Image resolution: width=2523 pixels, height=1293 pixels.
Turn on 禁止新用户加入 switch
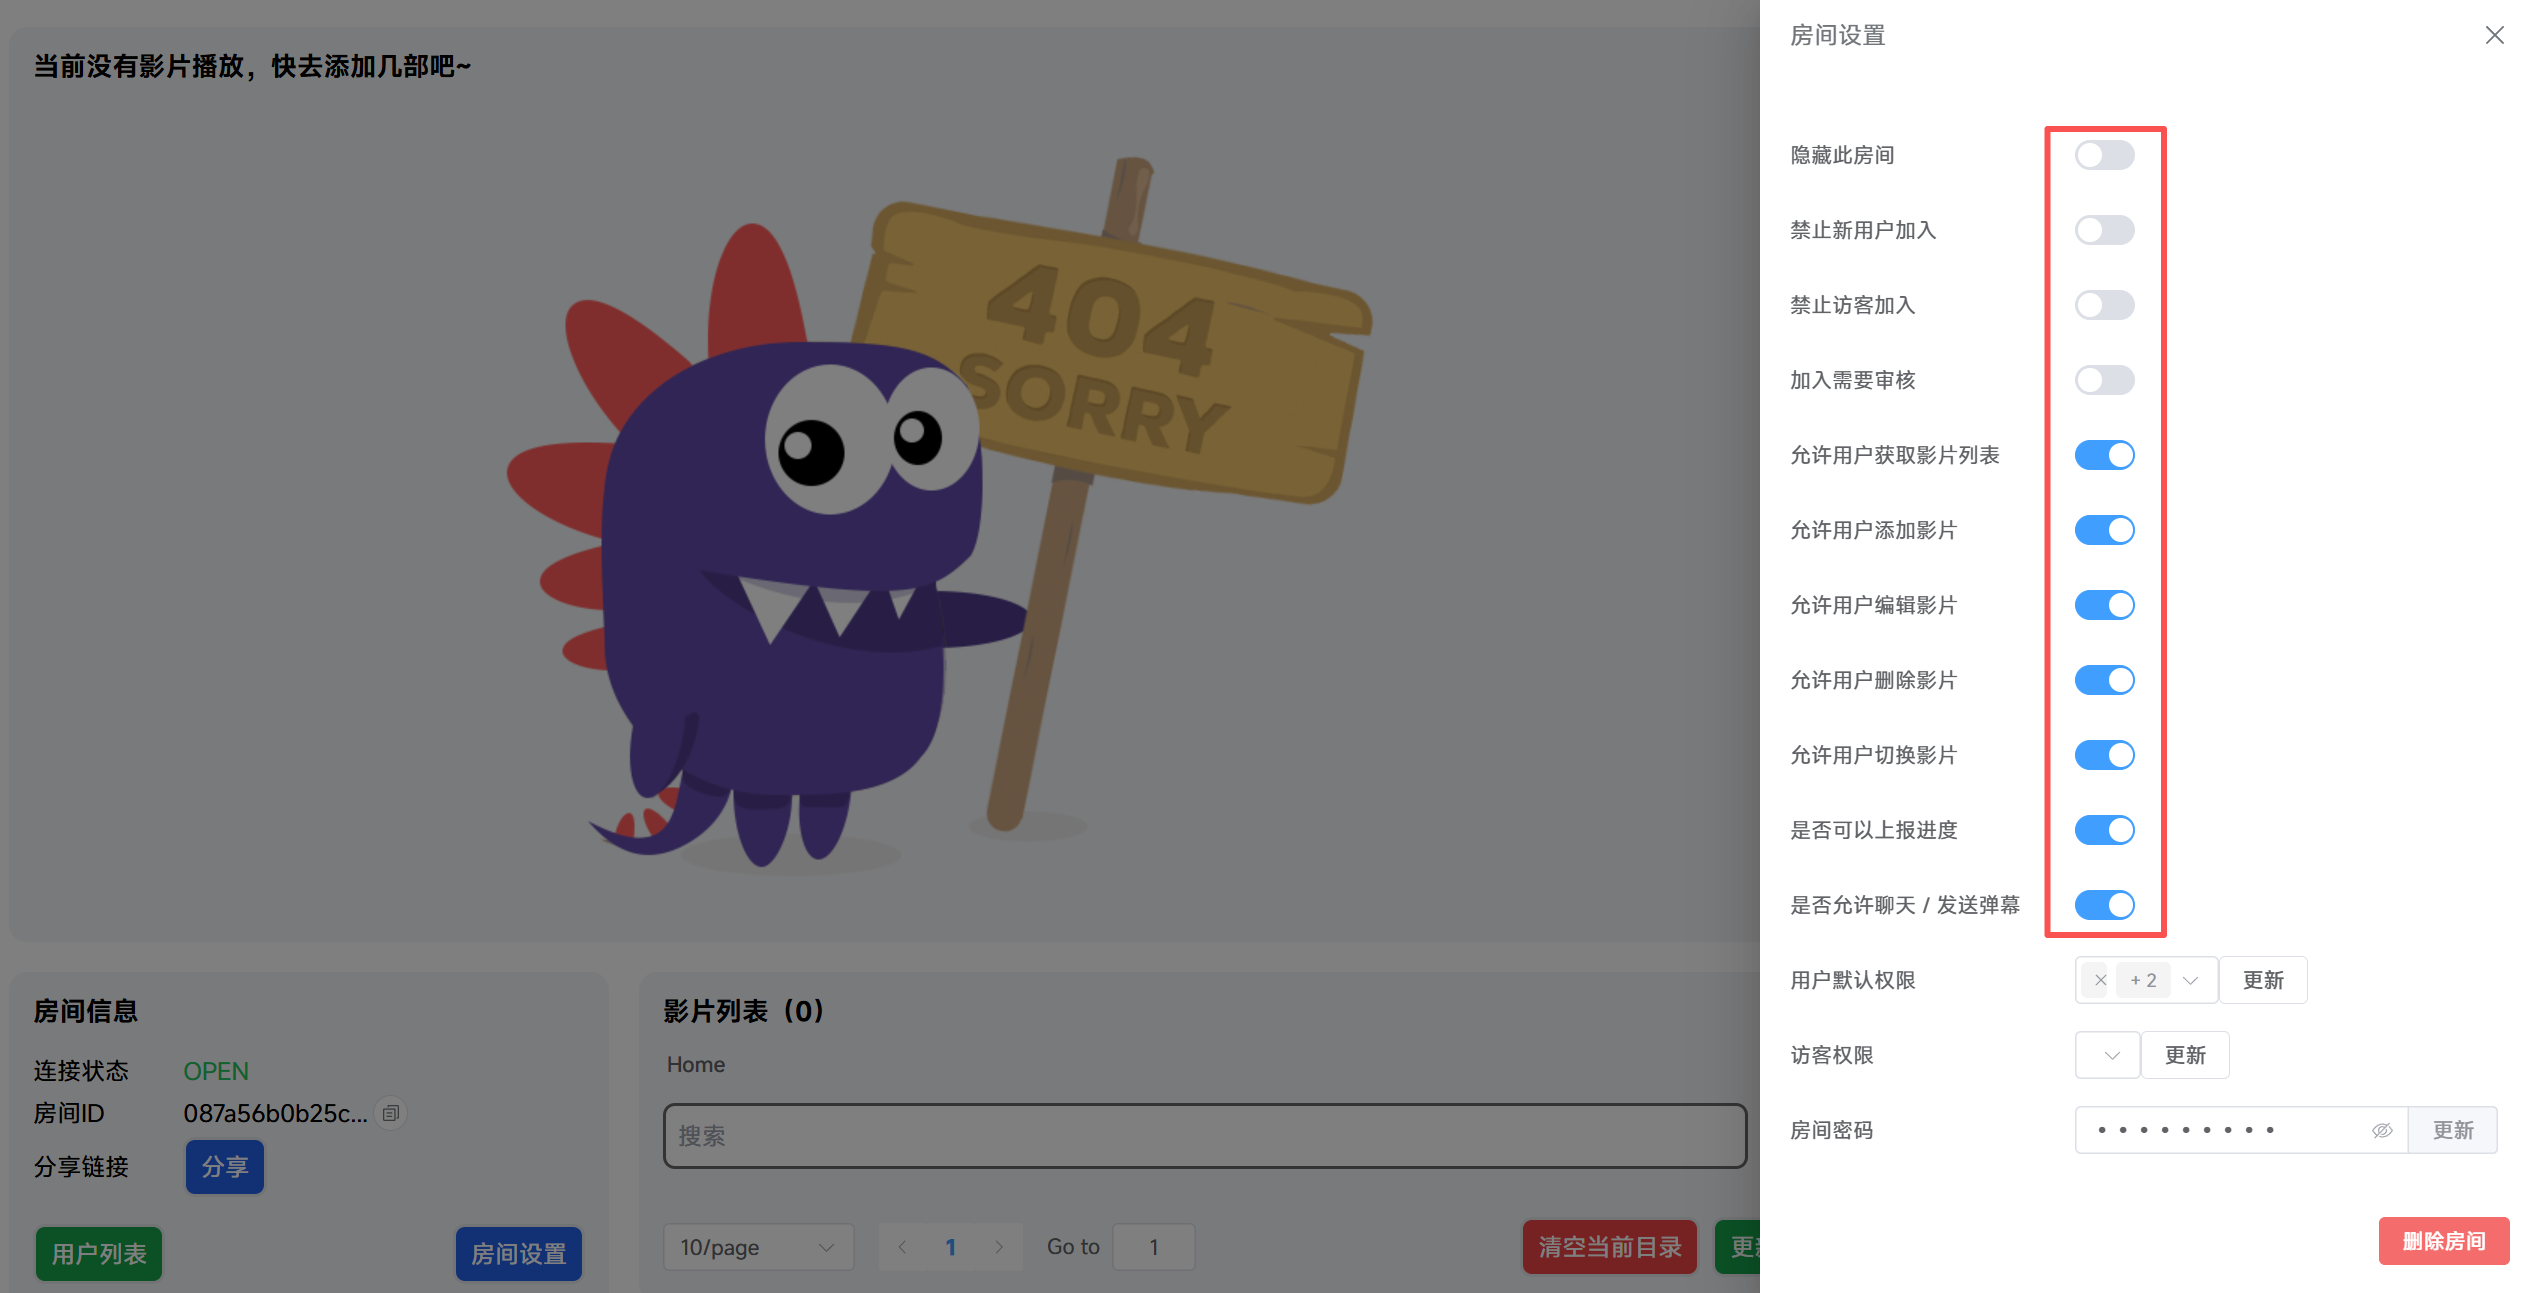point(2104,230)
